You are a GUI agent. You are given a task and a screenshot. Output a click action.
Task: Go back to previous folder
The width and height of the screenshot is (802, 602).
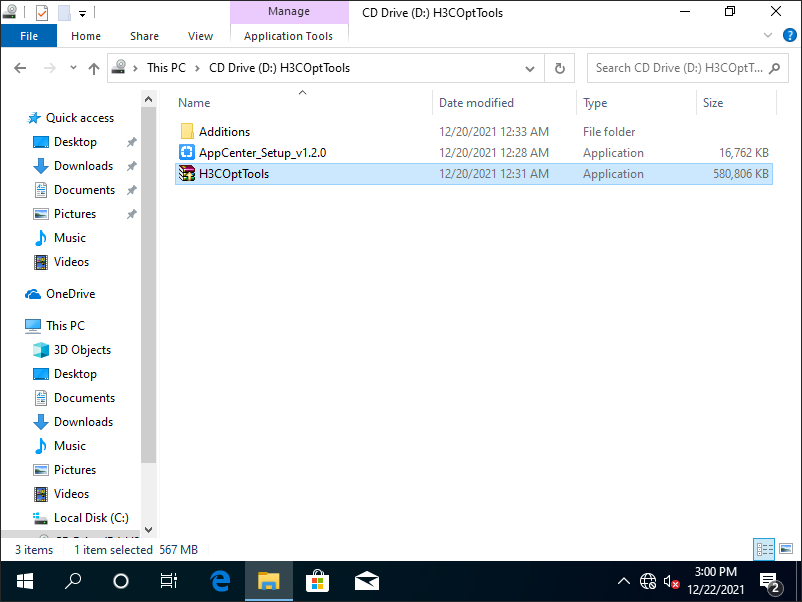(20, 68)
